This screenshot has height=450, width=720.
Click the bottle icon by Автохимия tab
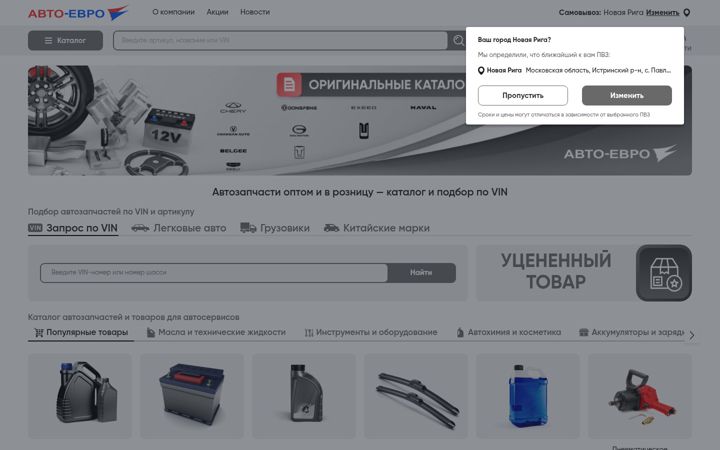pyautogui.click(x=460, y=332)
